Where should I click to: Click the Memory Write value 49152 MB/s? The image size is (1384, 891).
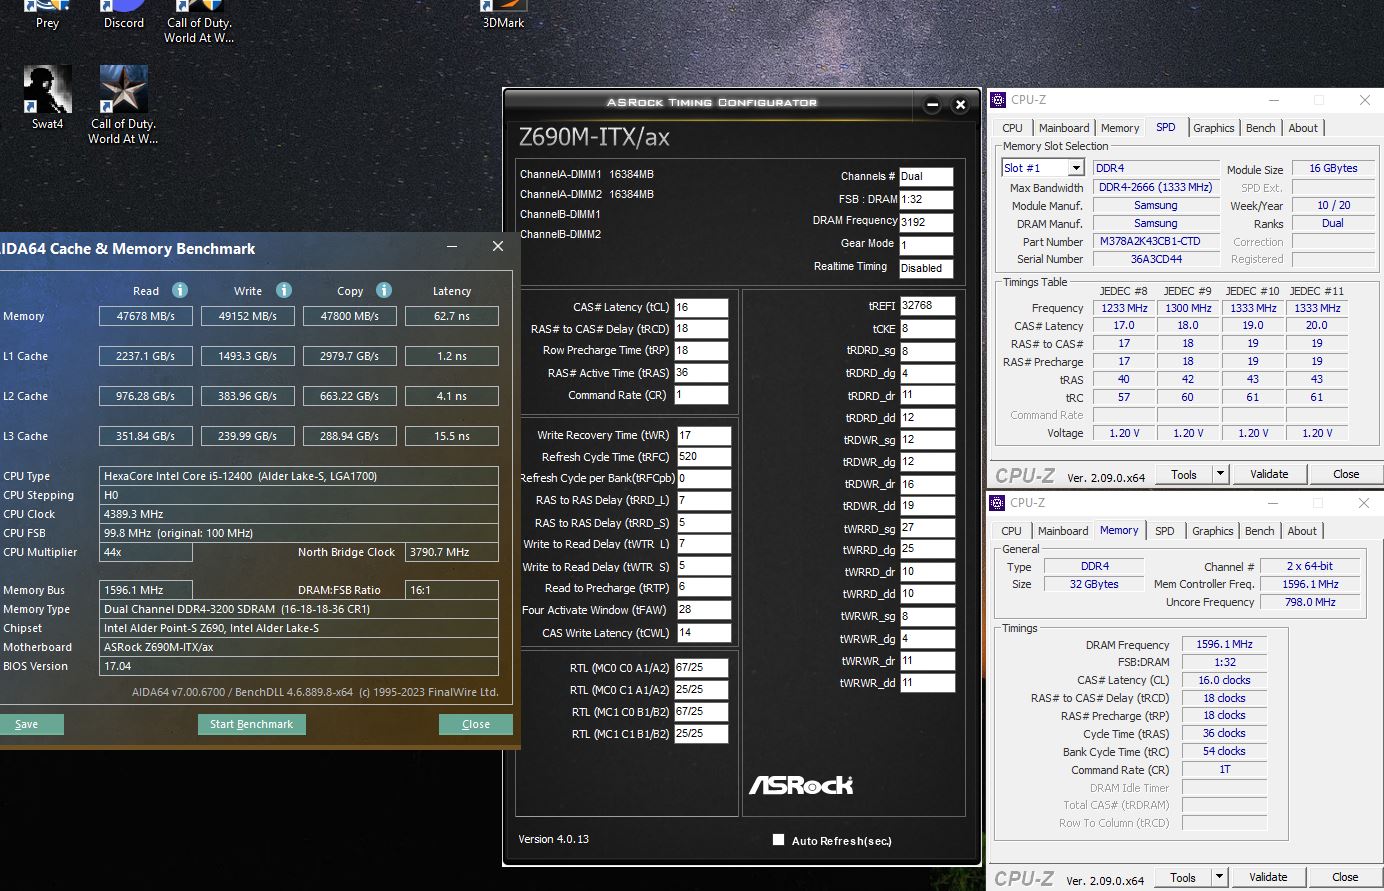click(x=248, y=316)
